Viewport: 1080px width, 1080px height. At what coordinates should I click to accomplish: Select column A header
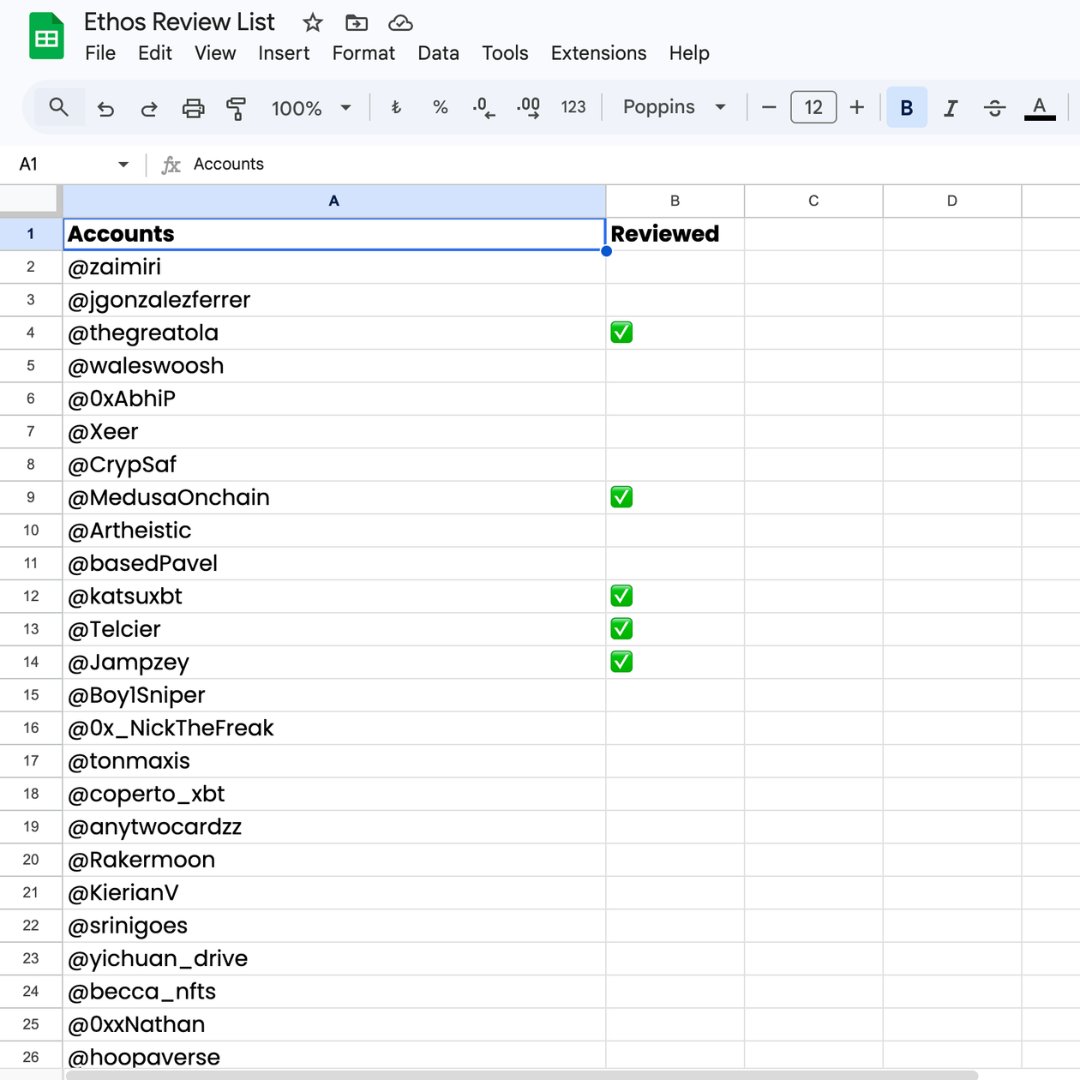pos(334,200)
